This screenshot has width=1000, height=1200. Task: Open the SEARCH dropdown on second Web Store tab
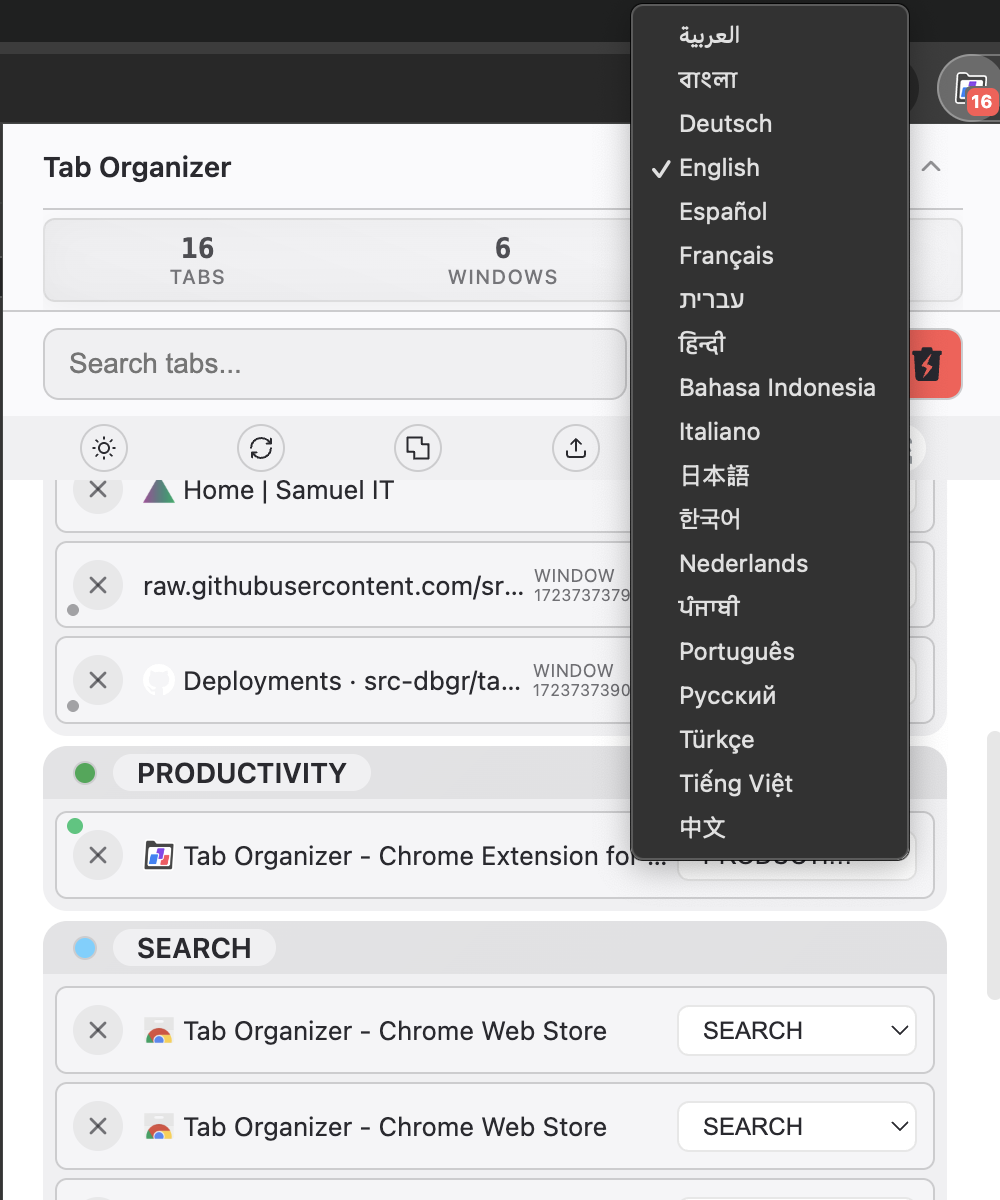coord(796,1126)
